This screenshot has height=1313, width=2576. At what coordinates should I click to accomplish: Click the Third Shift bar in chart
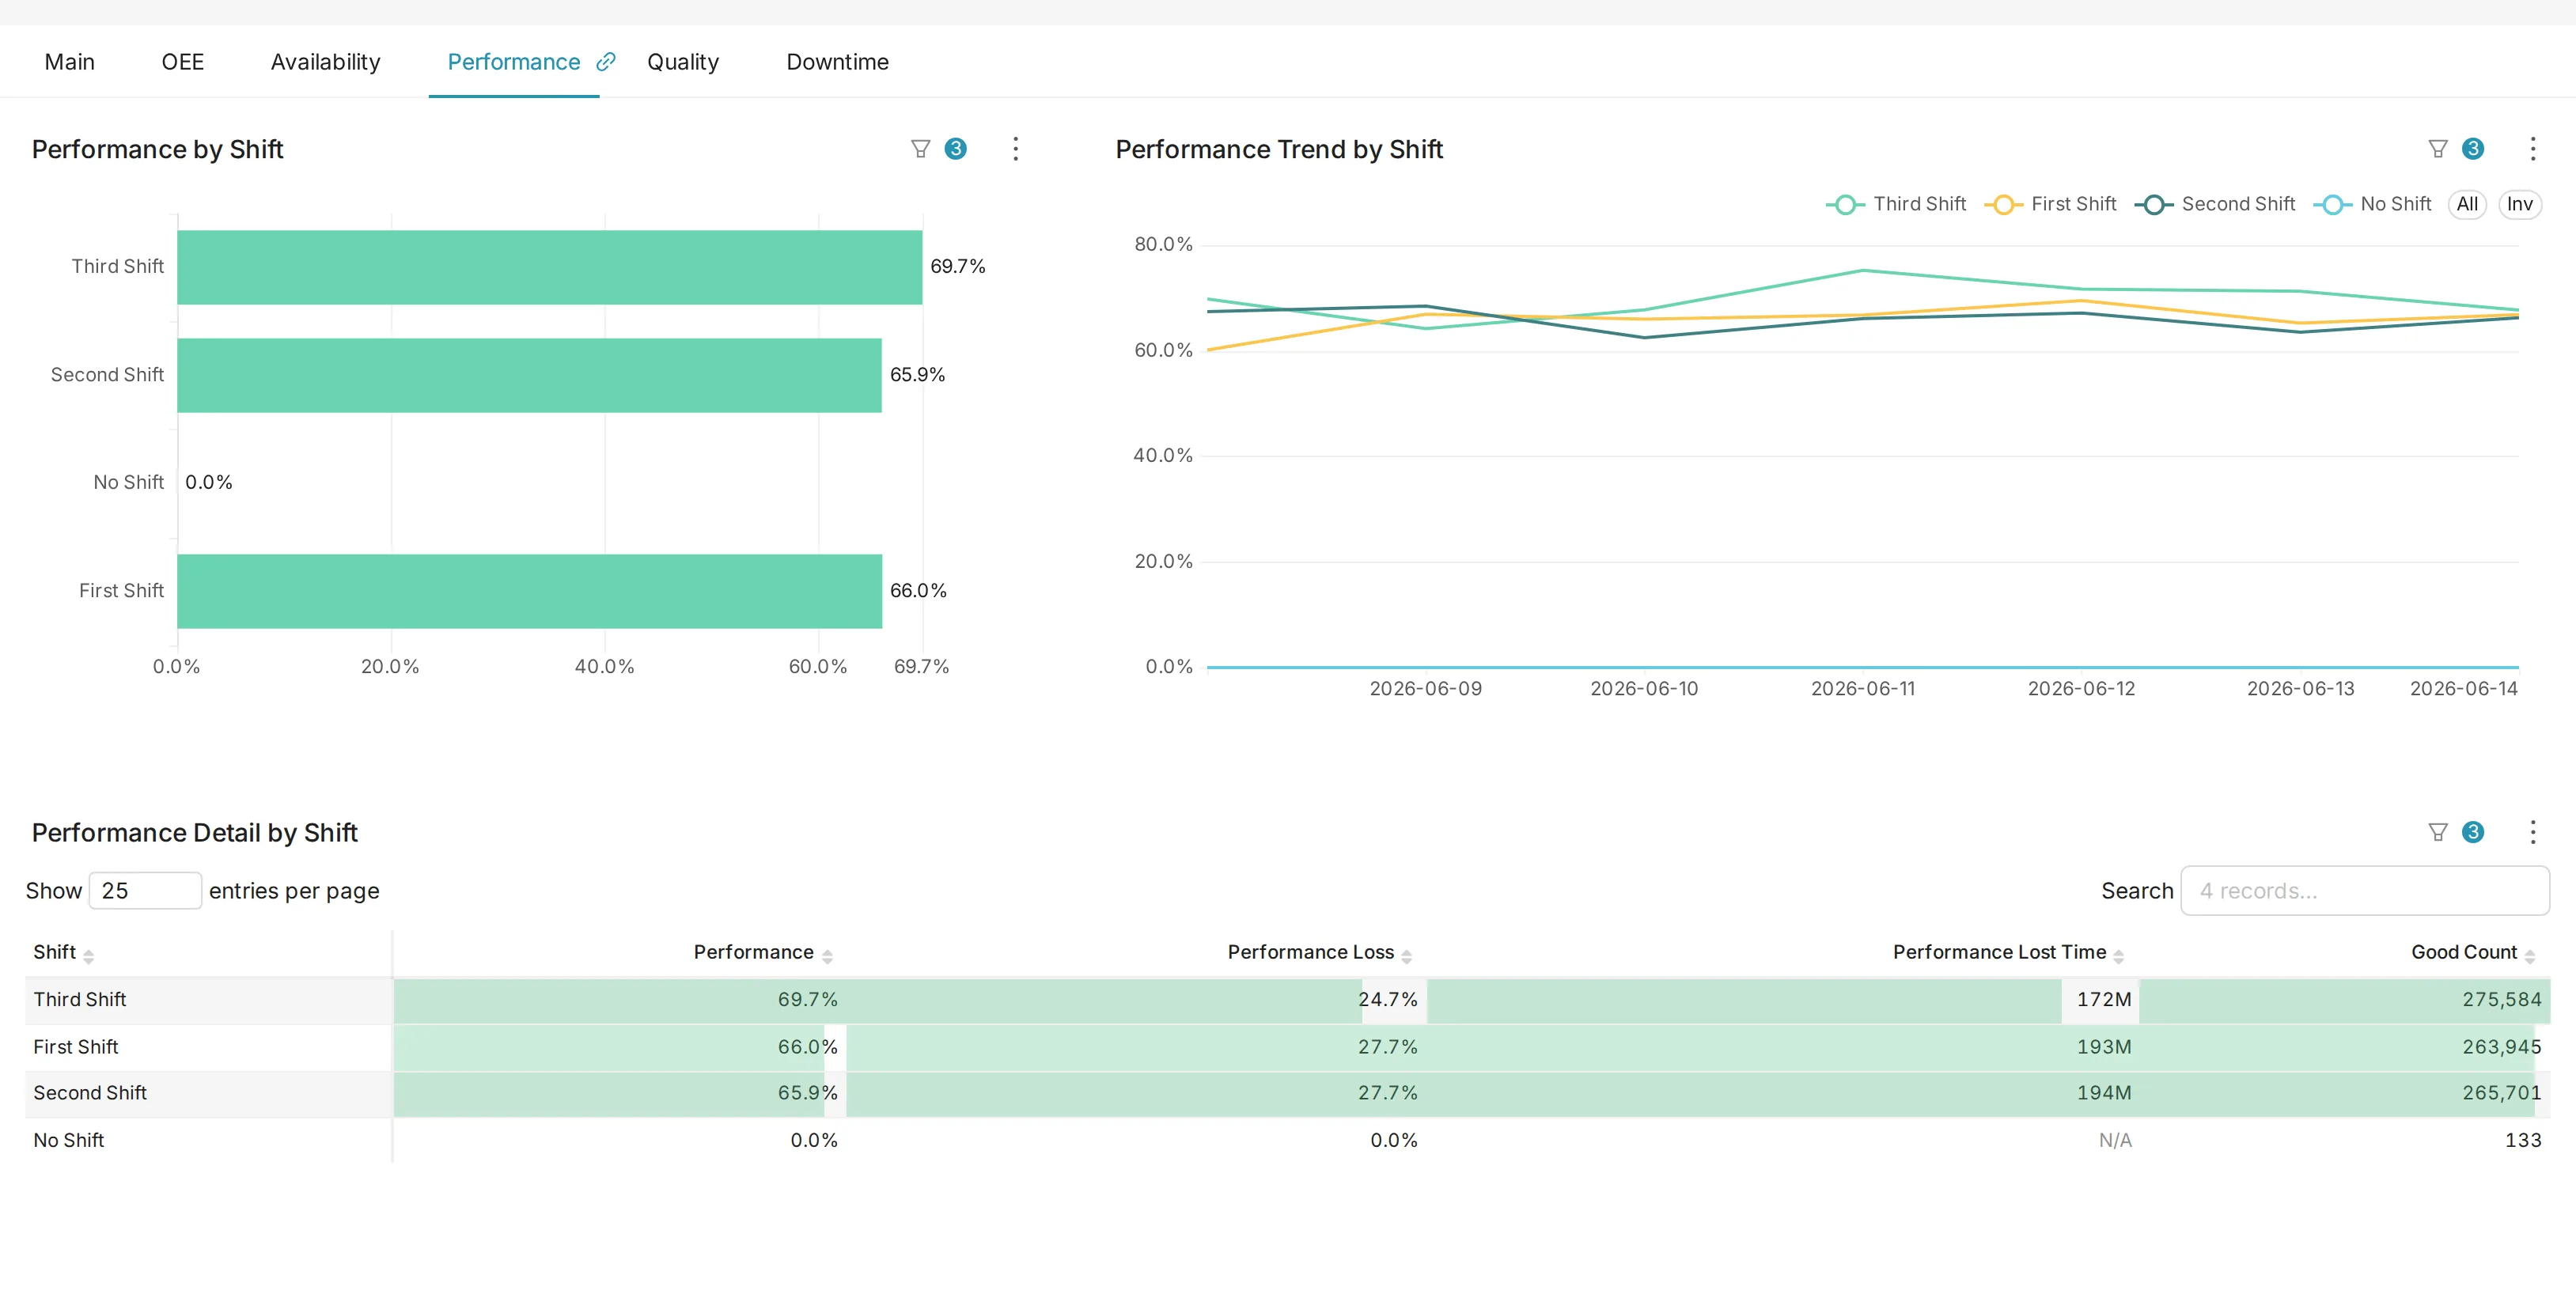(x=549, y=267)
